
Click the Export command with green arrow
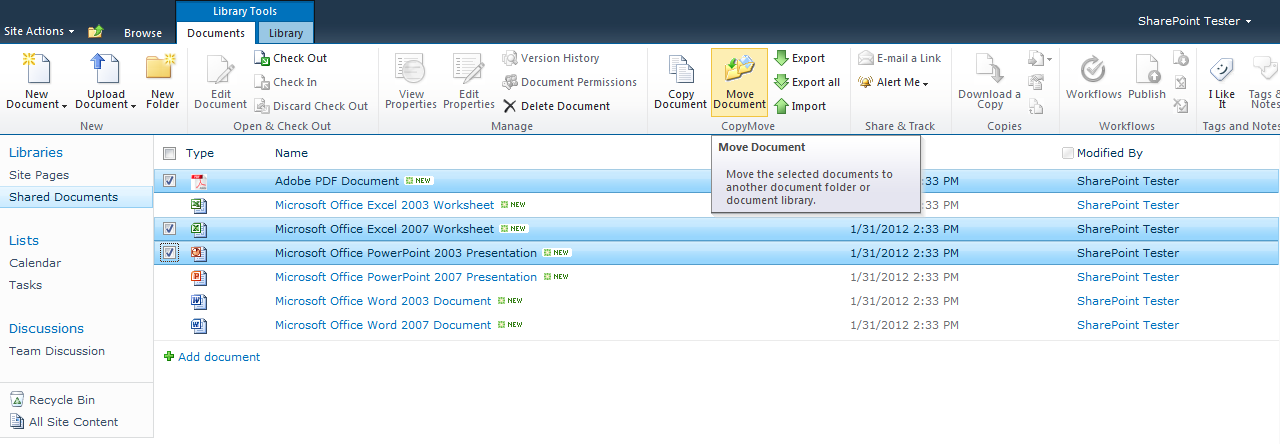[799, 58]
